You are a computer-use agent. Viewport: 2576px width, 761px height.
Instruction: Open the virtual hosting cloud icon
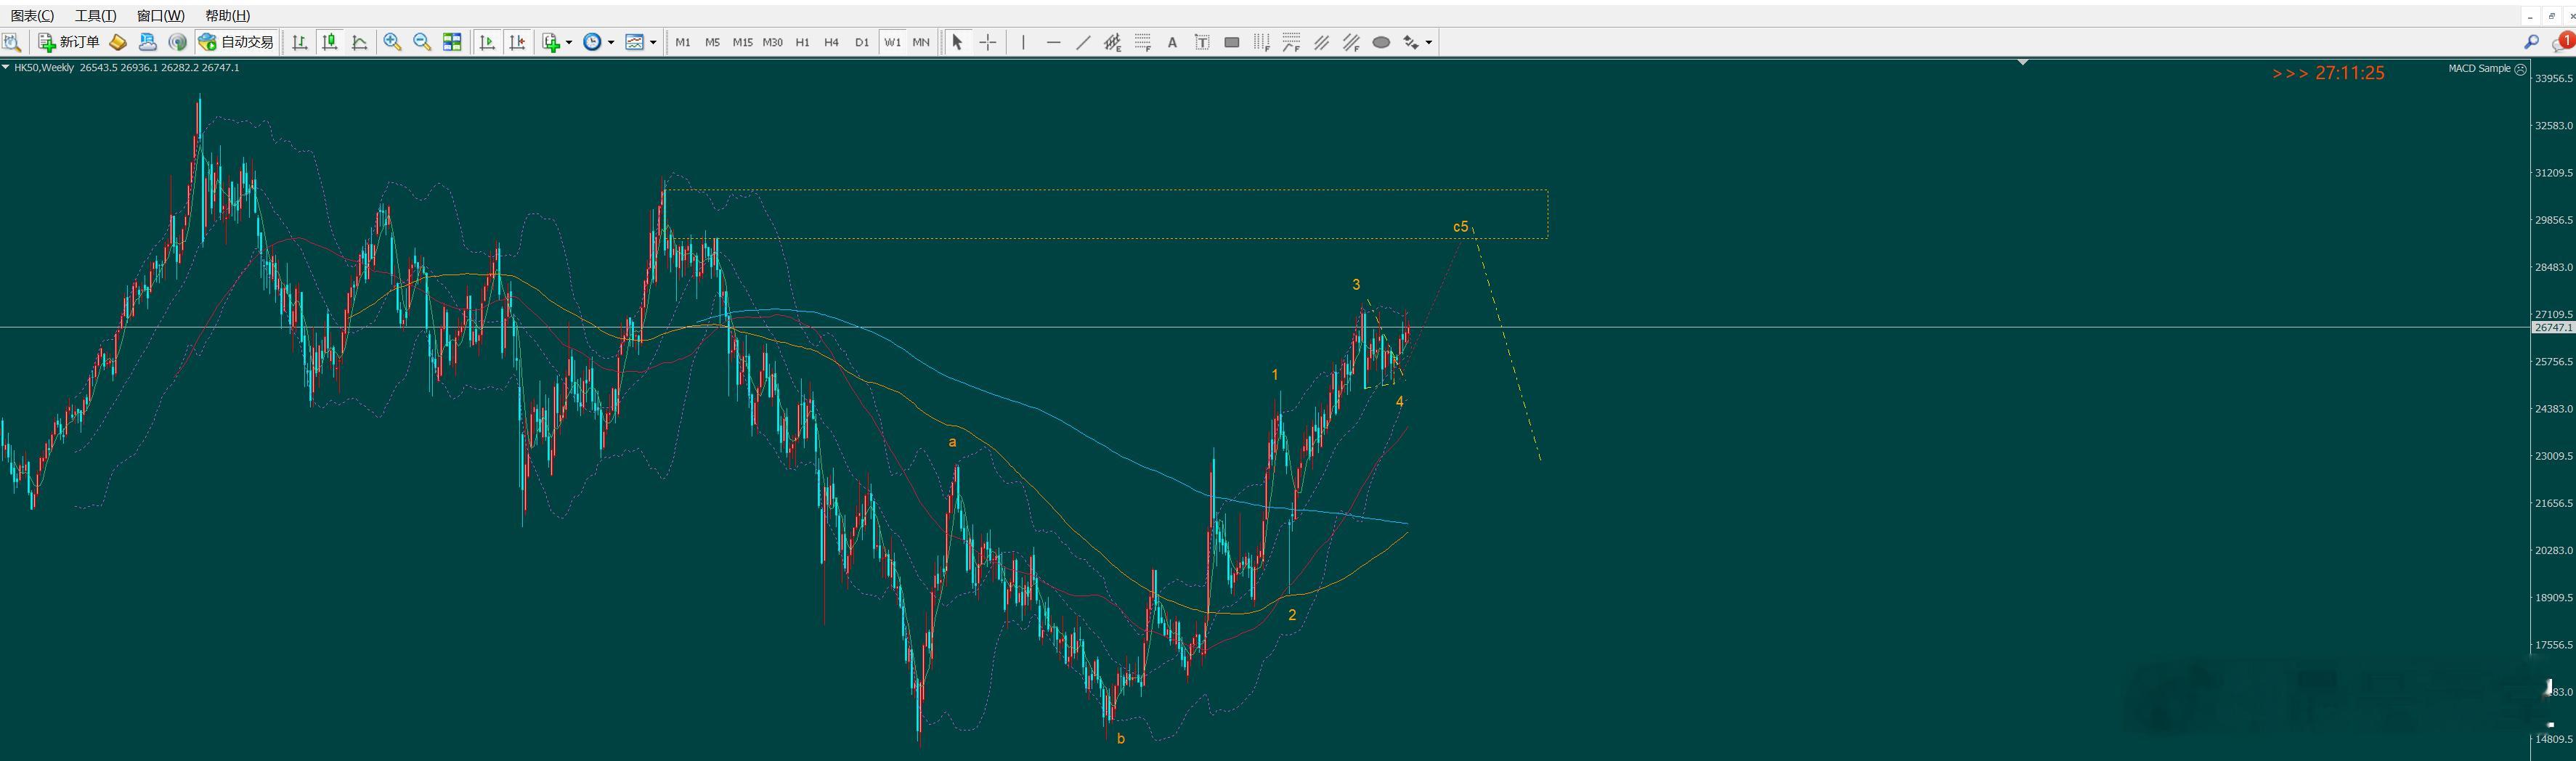pos(148,42)
